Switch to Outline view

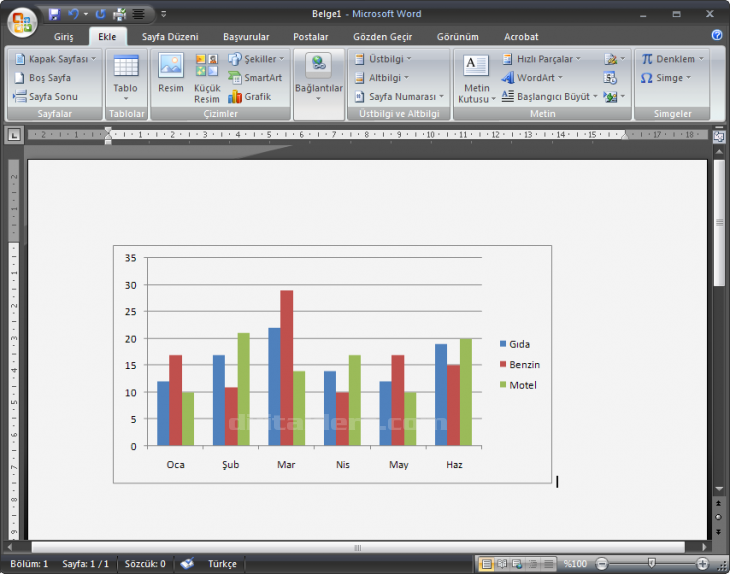point(533,564)
